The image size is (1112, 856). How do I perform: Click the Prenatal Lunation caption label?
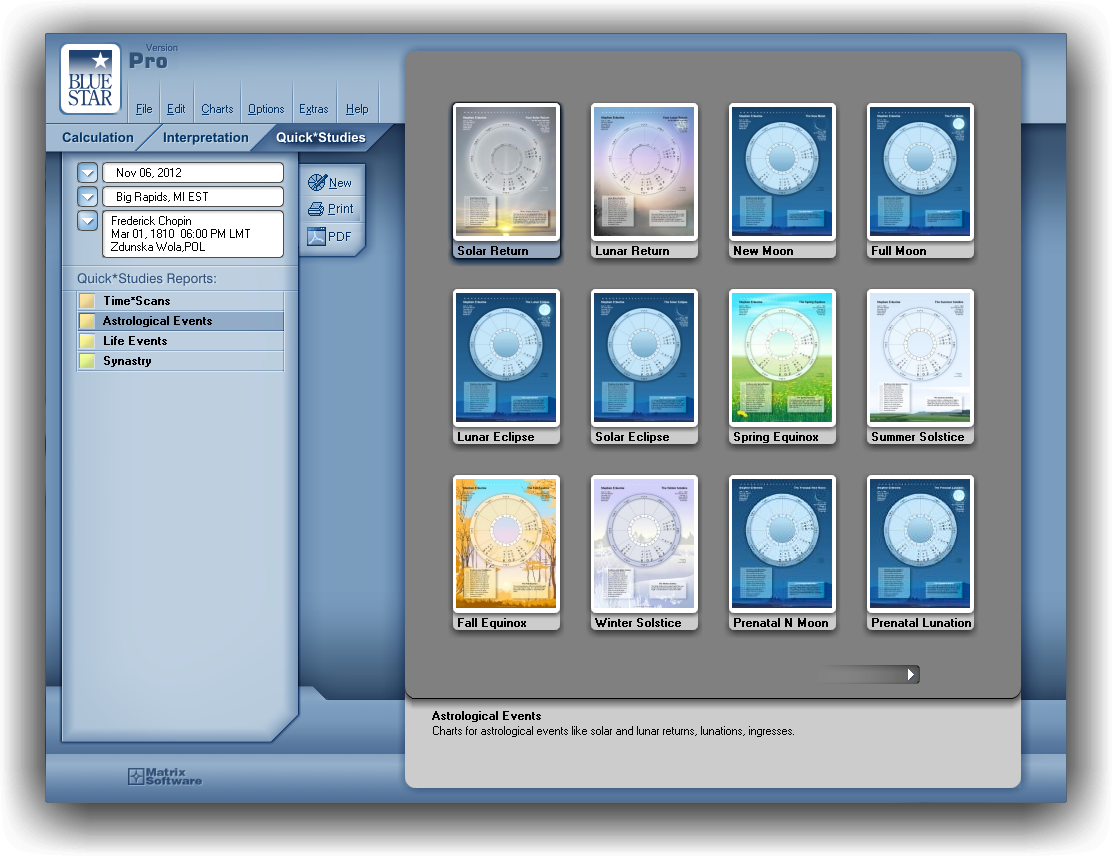click(x=921, y=623)
